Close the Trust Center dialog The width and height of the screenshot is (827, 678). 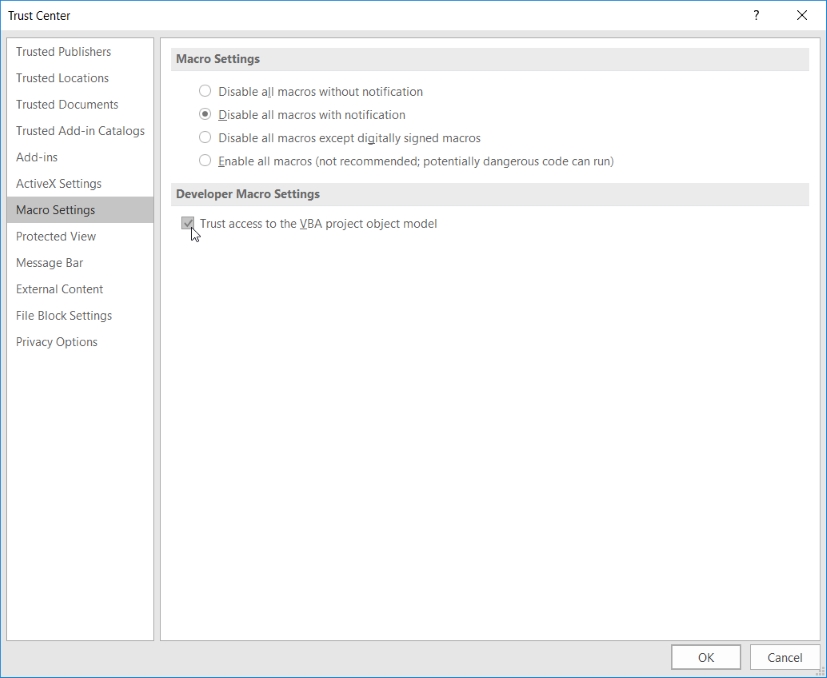[x=802, y=15]
